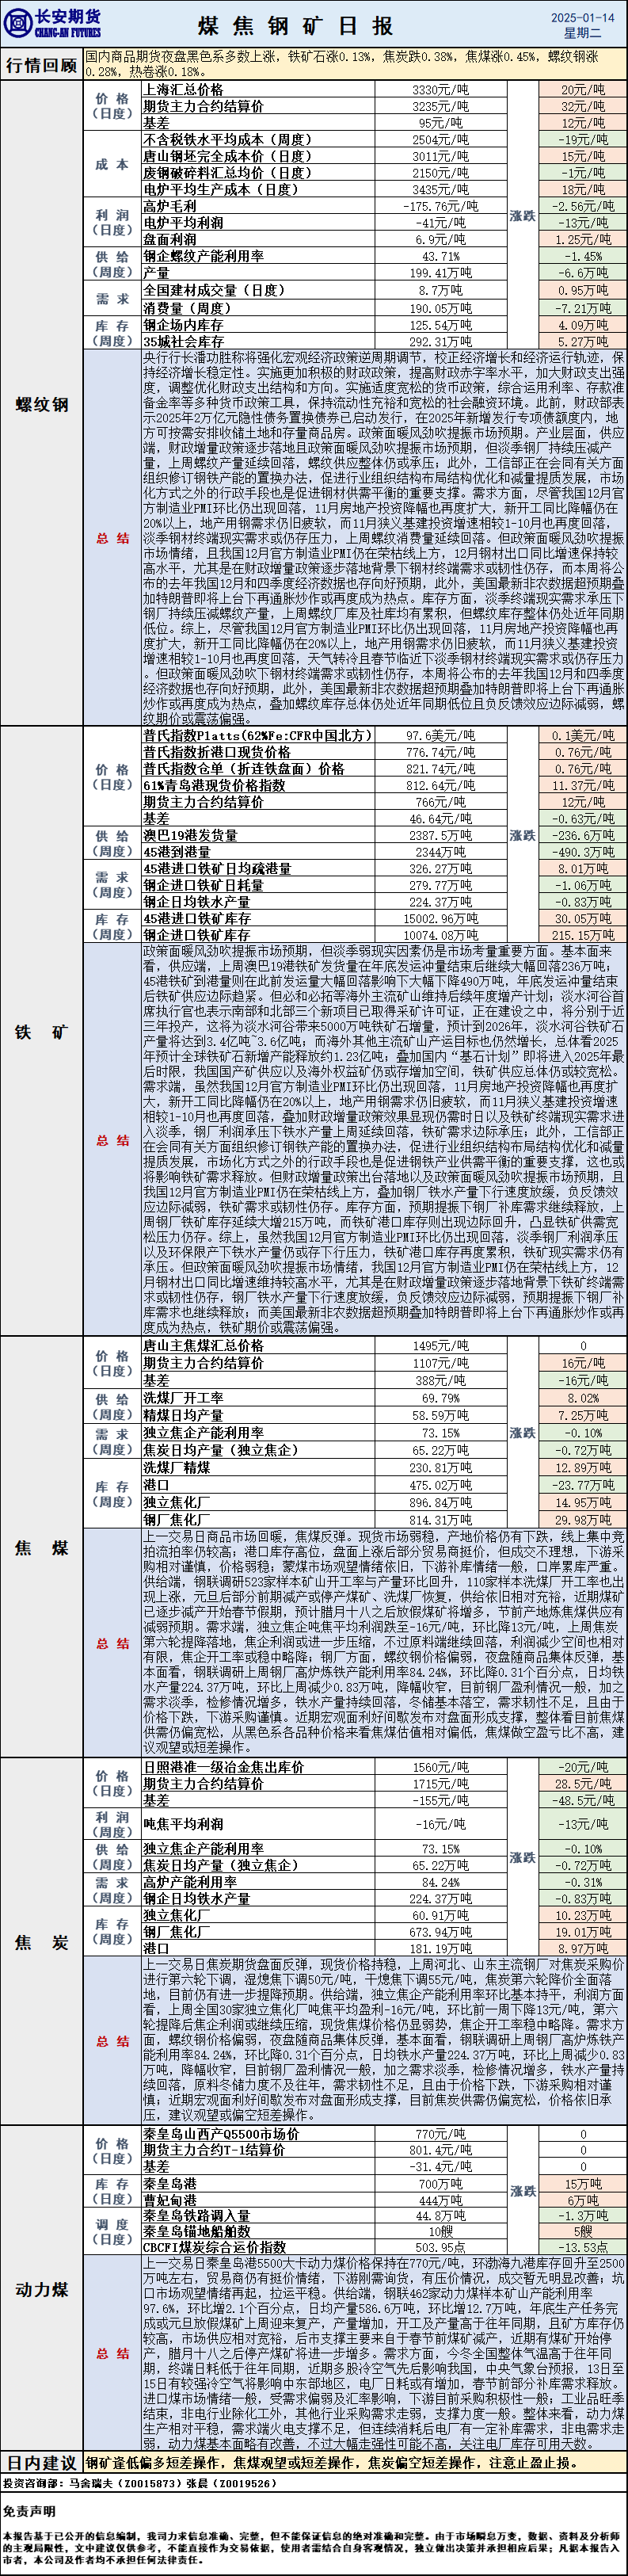The height and width of the screenshot is (2576, 628).
Task: Click 普氏指数Platts(62%Fe:CFR中国北方) row label
Action: coord(258,735)
